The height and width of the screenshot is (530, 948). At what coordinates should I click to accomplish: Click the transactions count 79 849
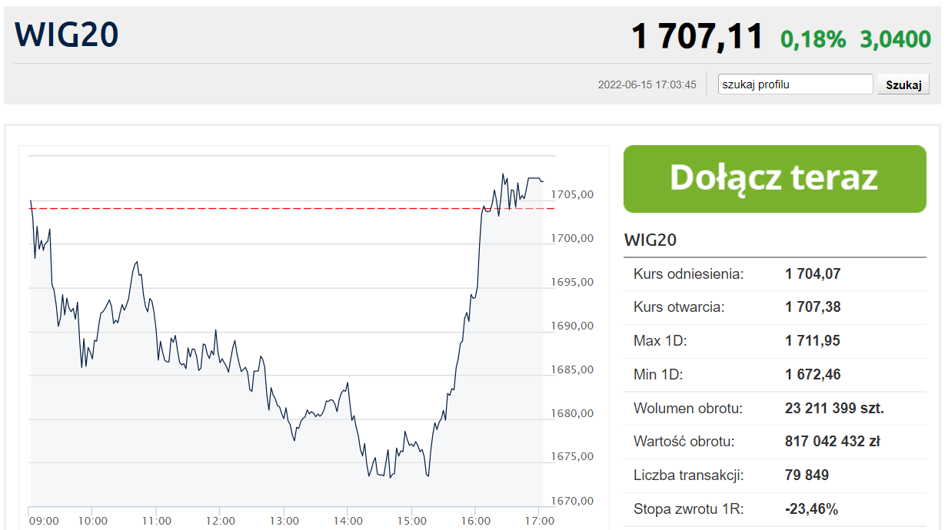(807, 475)
